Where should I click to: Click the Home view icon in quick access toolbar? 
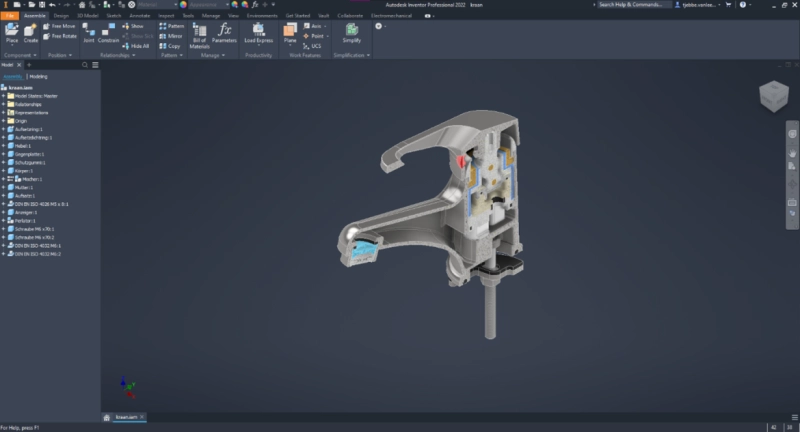pos(82,5)
